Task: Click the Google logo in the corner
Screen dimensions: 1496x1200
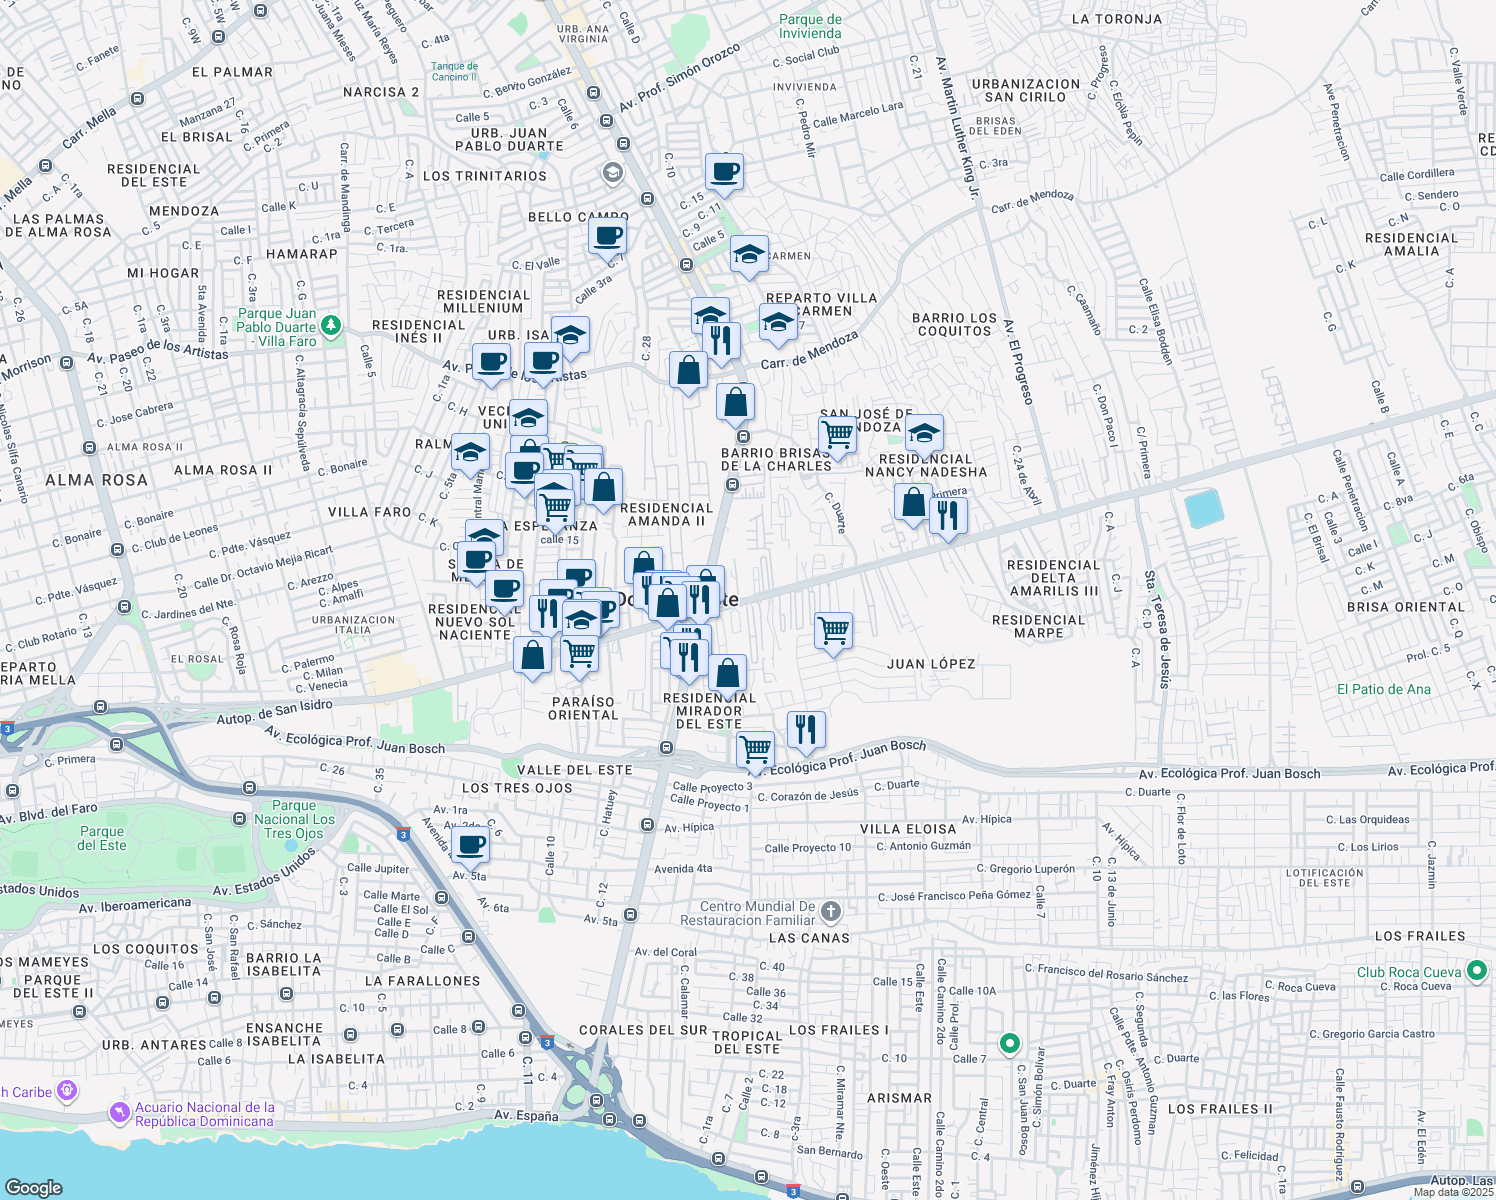Action: pyautogui.click(x=33, y=1187)
